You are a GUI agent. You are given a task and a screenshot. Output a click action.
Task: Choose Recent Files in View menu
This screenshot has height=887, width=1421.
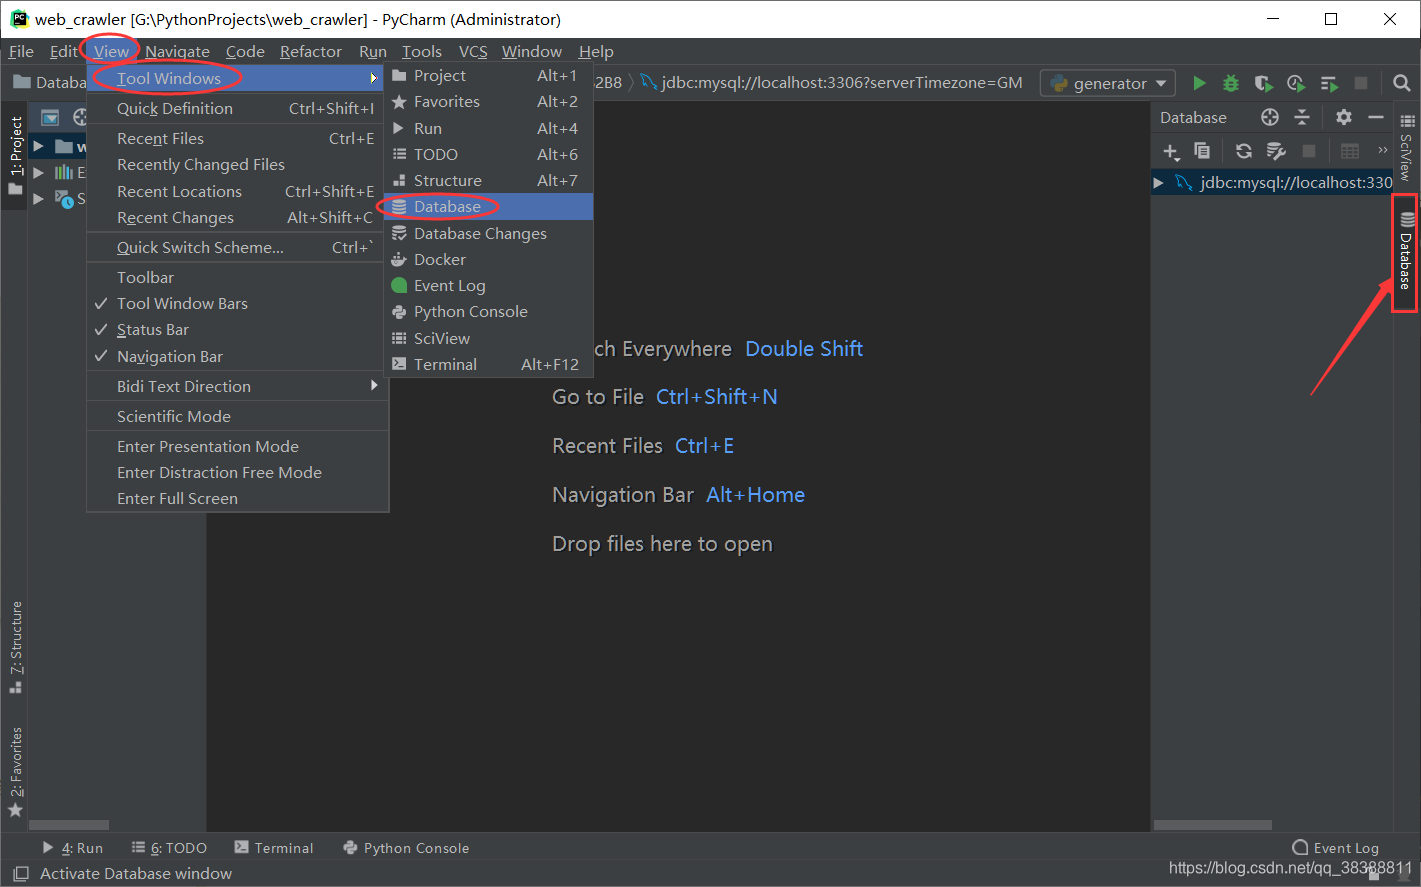pos(238,138)
